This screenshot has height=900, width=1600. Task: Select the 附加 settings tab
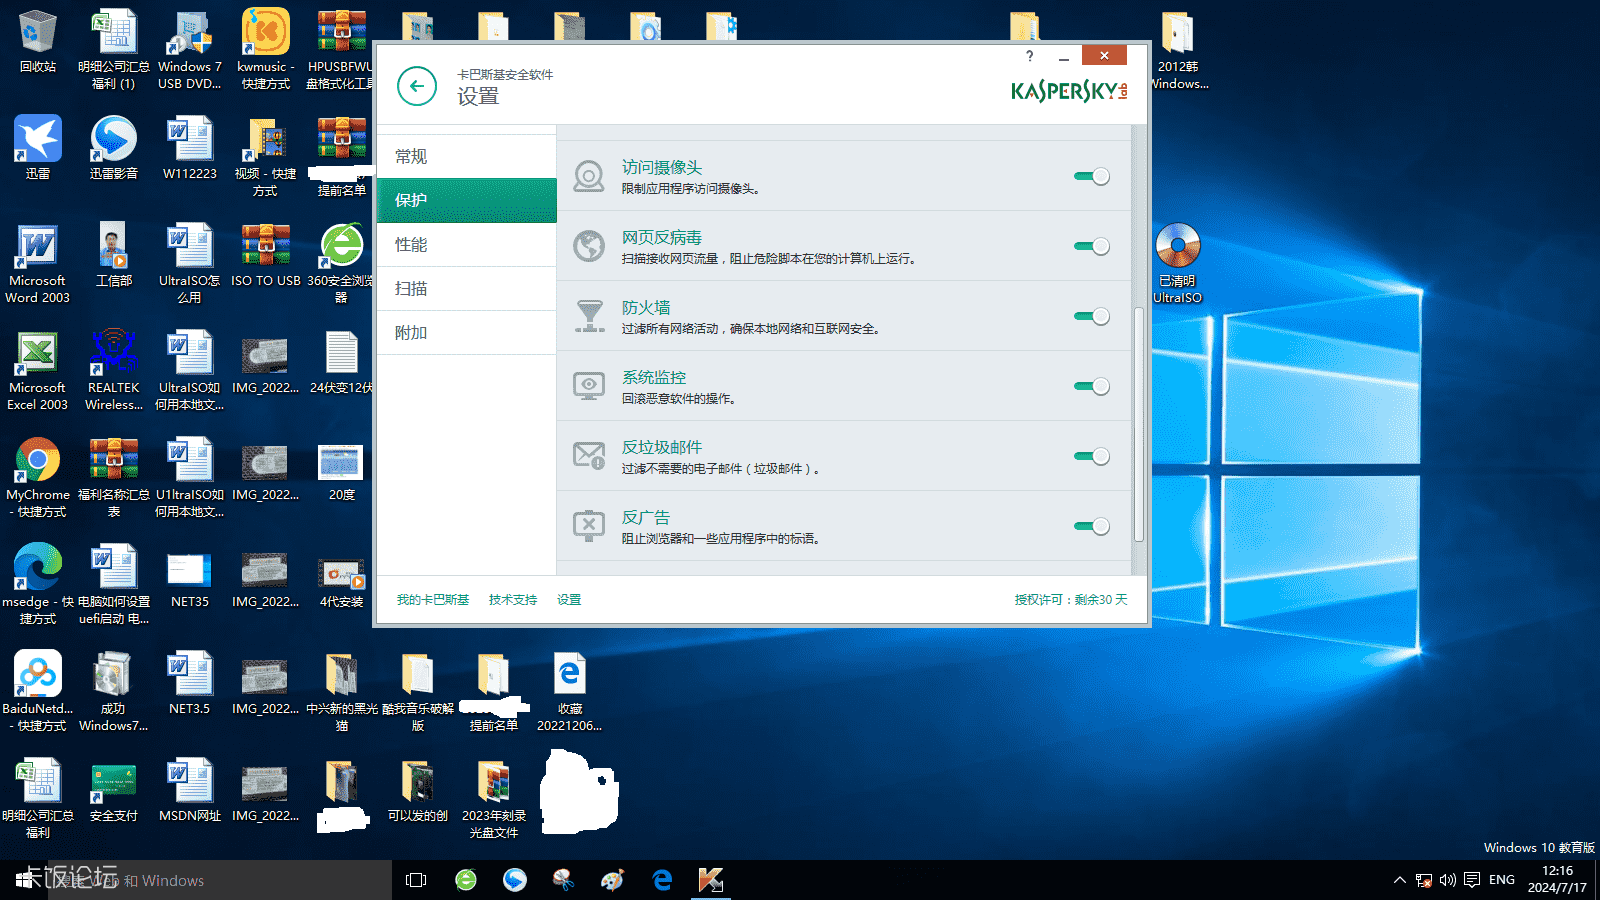coord(466,332)
